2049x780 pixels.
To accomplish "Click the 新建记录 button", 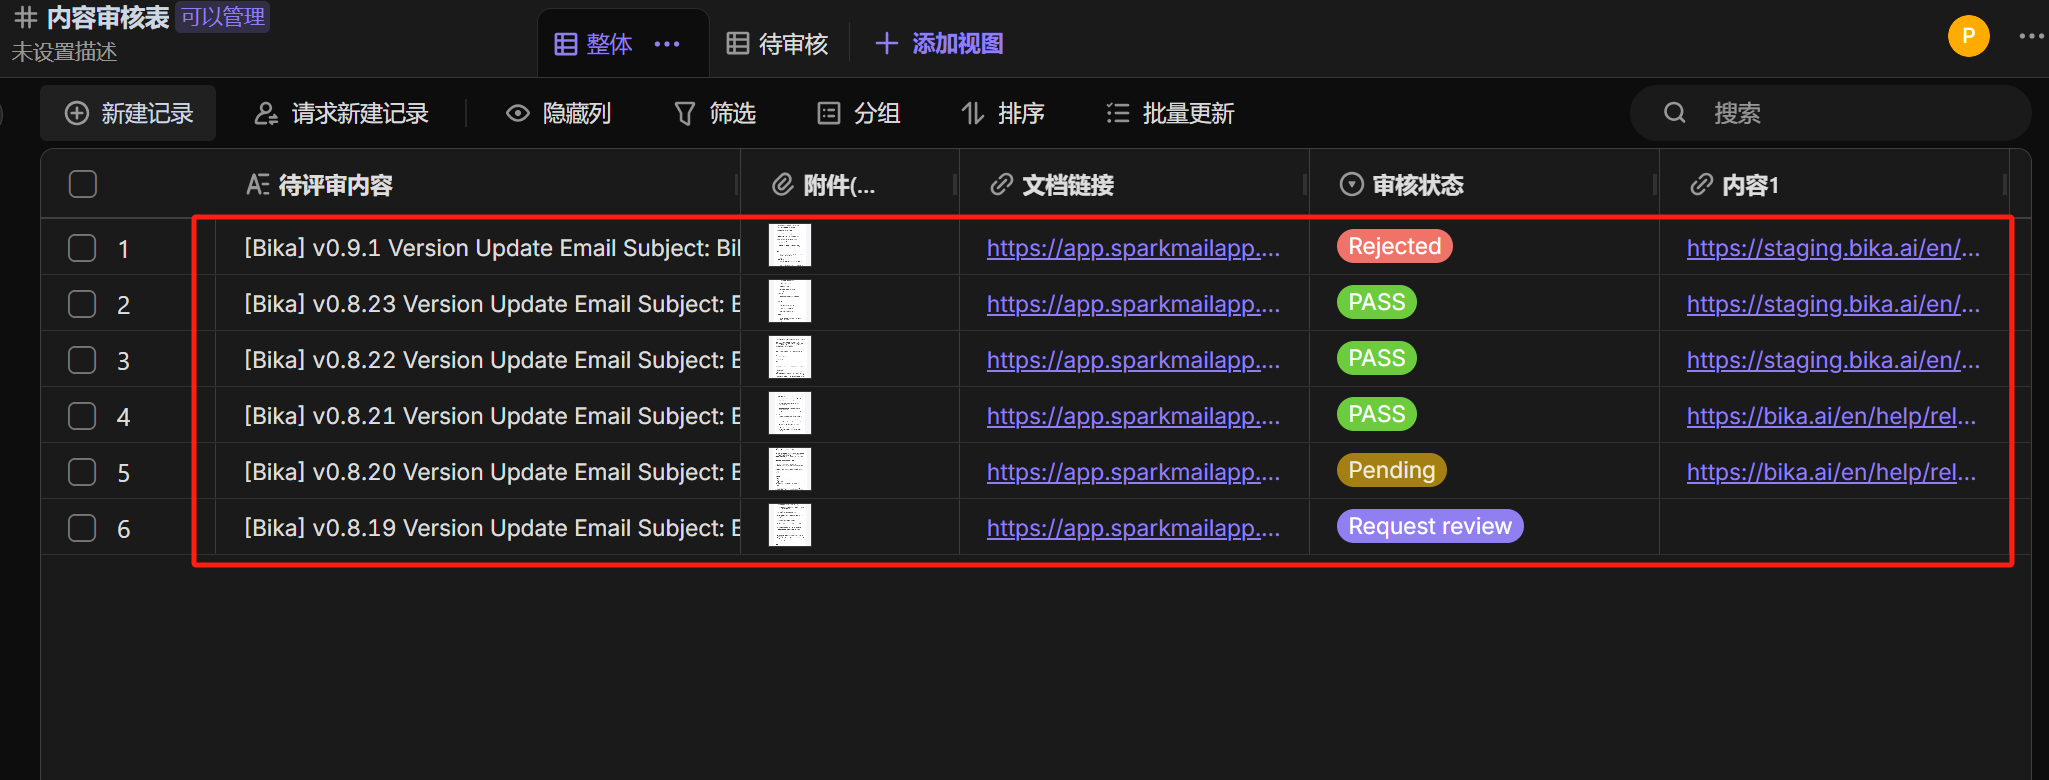I will click(128, 113).
